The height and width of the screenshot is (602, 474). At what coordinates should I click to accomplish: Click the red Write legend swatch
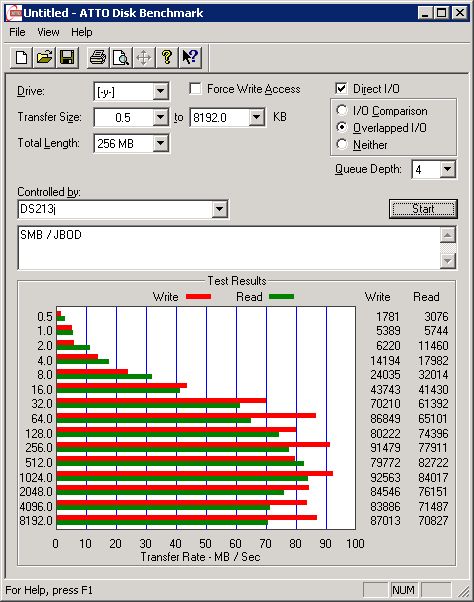(x=198, y=297)
